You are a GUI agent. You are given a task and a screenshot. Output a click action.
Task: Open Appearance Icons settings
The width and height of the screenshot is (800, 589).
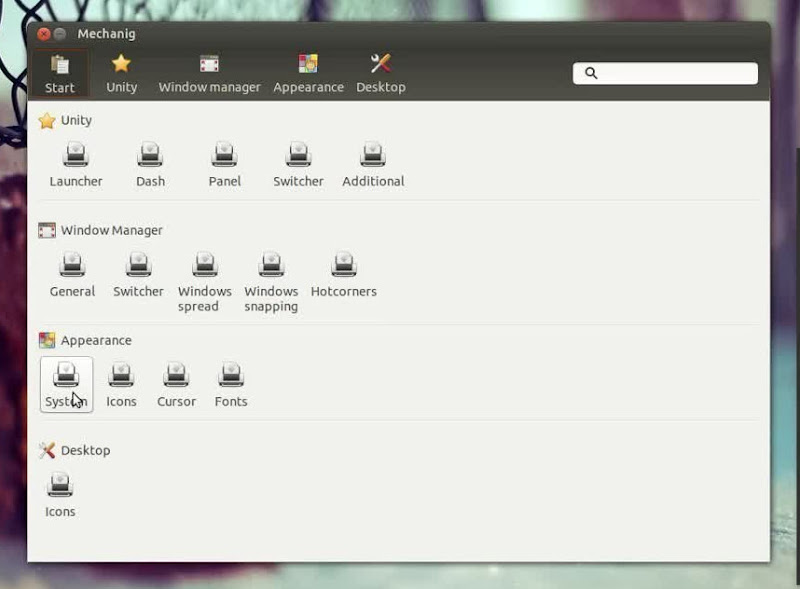(x=121, y=385)
